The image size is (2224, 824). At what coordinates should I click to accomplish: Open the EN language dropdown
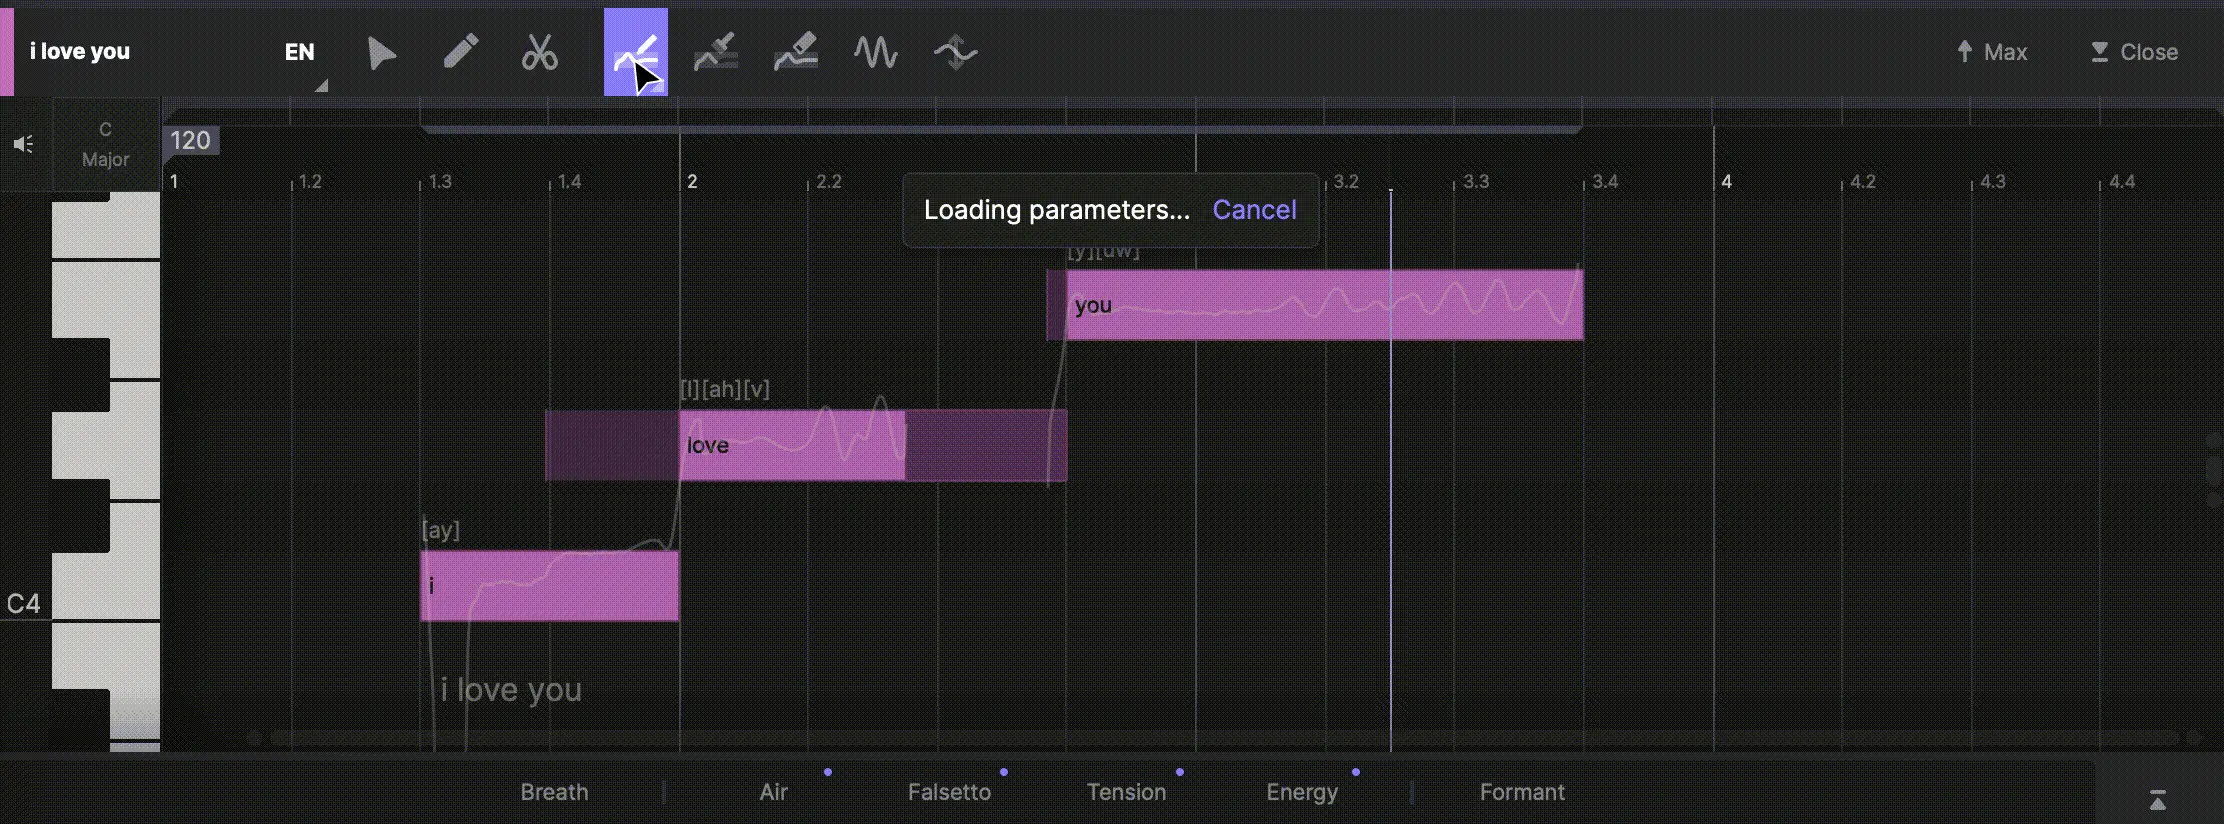[300, 52]
